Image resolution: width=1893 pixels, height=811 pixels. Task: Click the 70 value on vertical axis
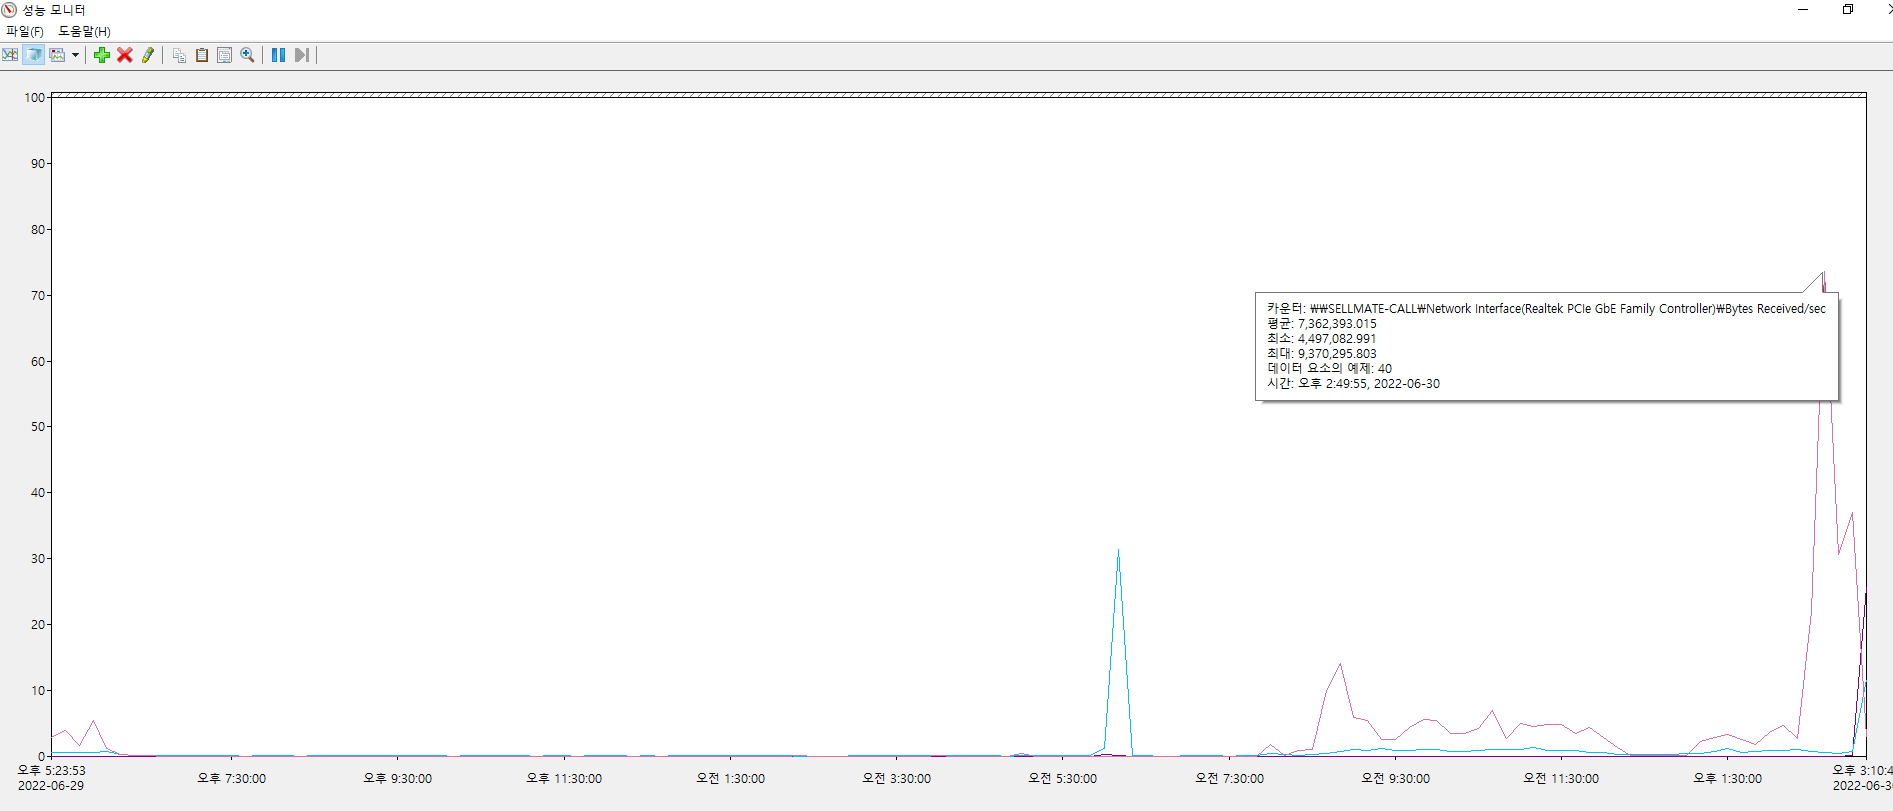pyautogui.click(x=38, y=295)
